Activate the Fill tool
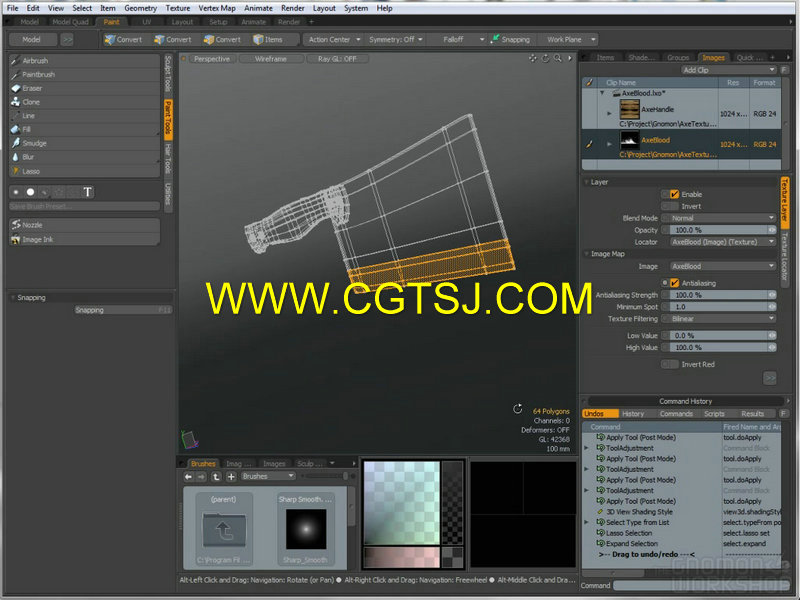 [84, 130]
